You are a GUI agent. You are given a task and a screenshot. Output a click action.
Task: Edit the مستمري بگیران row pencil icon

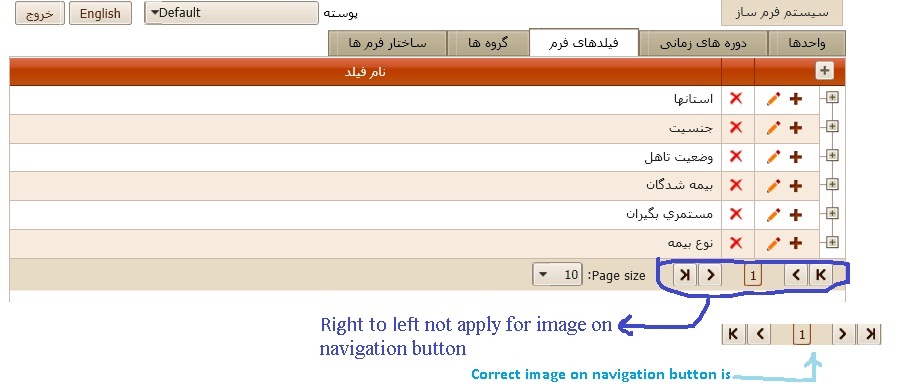(773, 214)
